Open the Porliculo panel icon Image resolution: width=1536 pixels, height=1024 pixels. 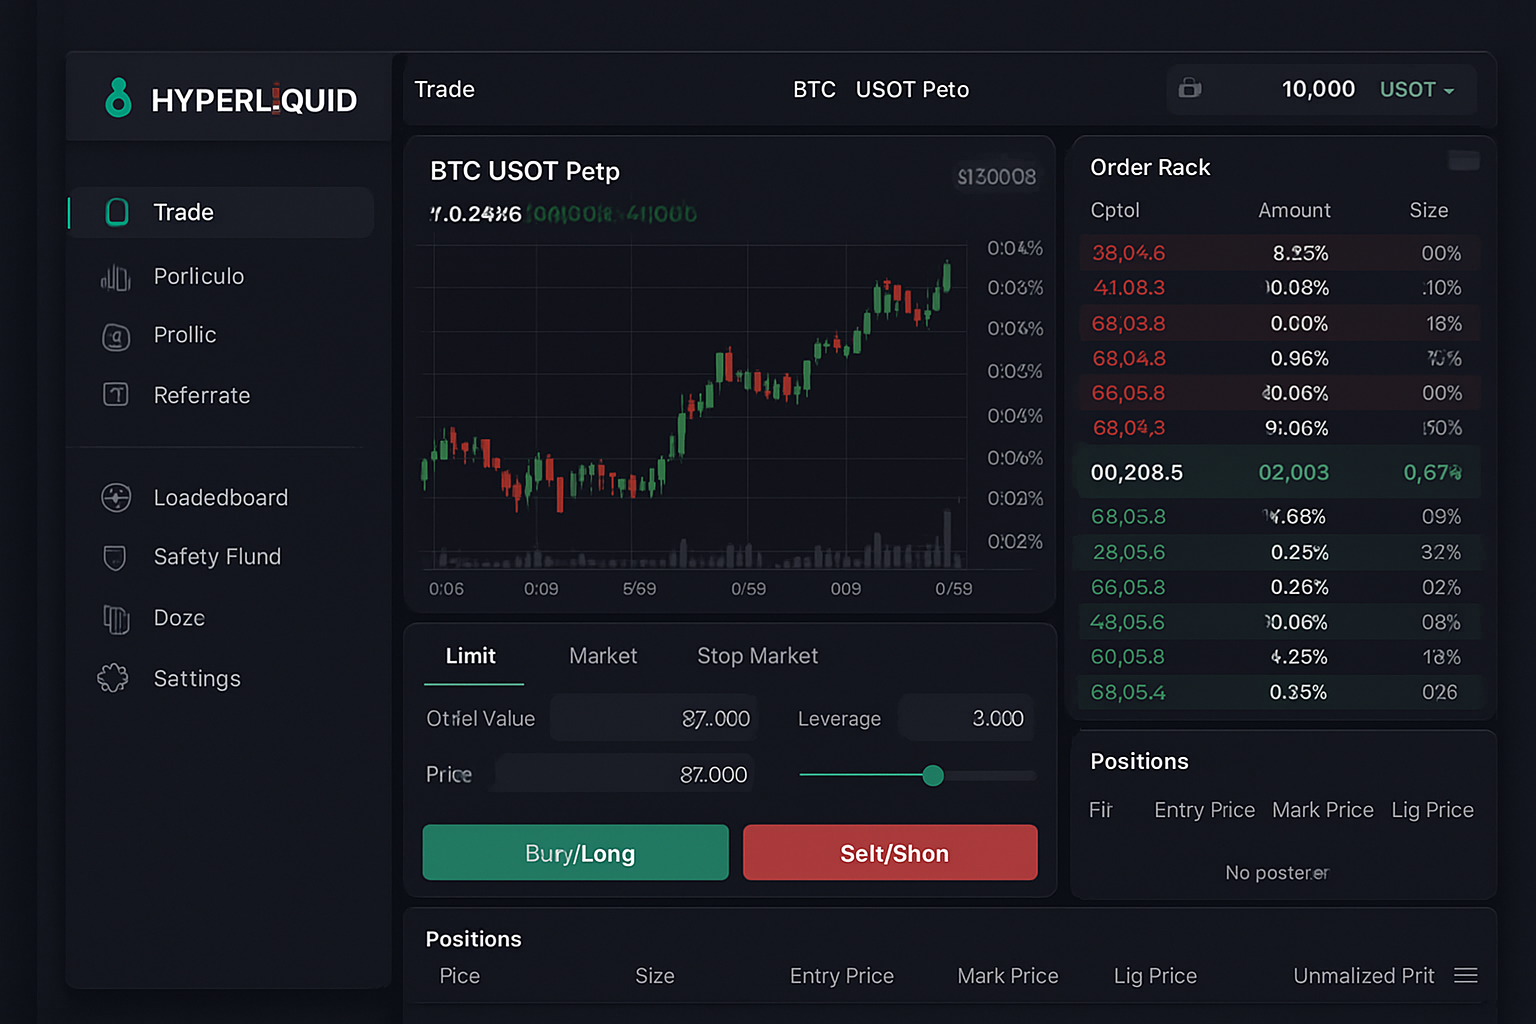click(x=116, y=277)
